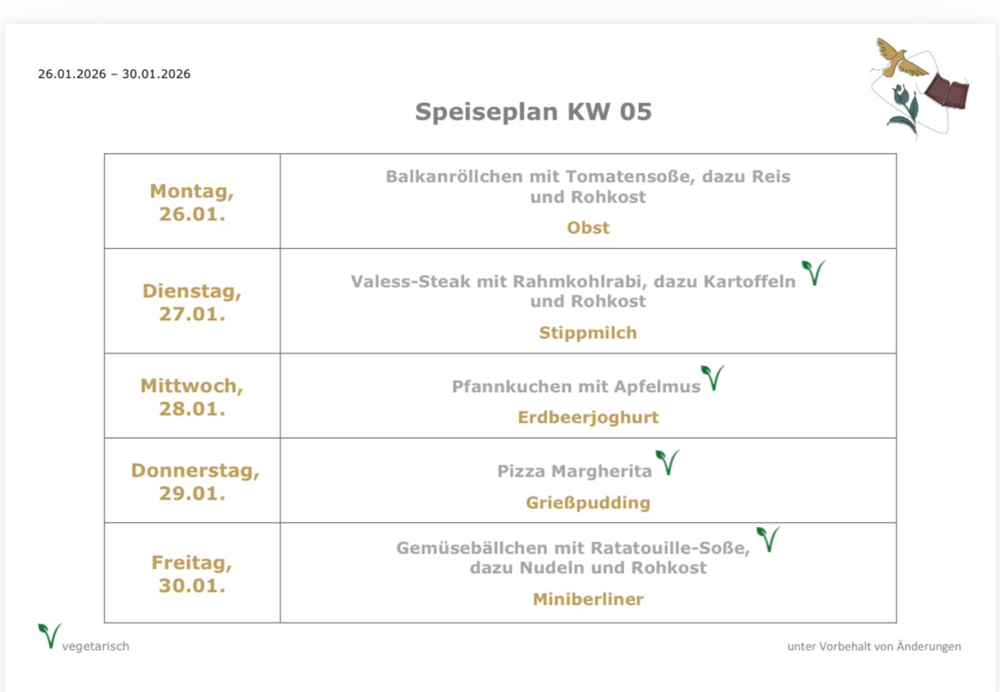Click the Obst dessert text
The height and width of the screenshot is (692, 1000).
pos(588,228)
